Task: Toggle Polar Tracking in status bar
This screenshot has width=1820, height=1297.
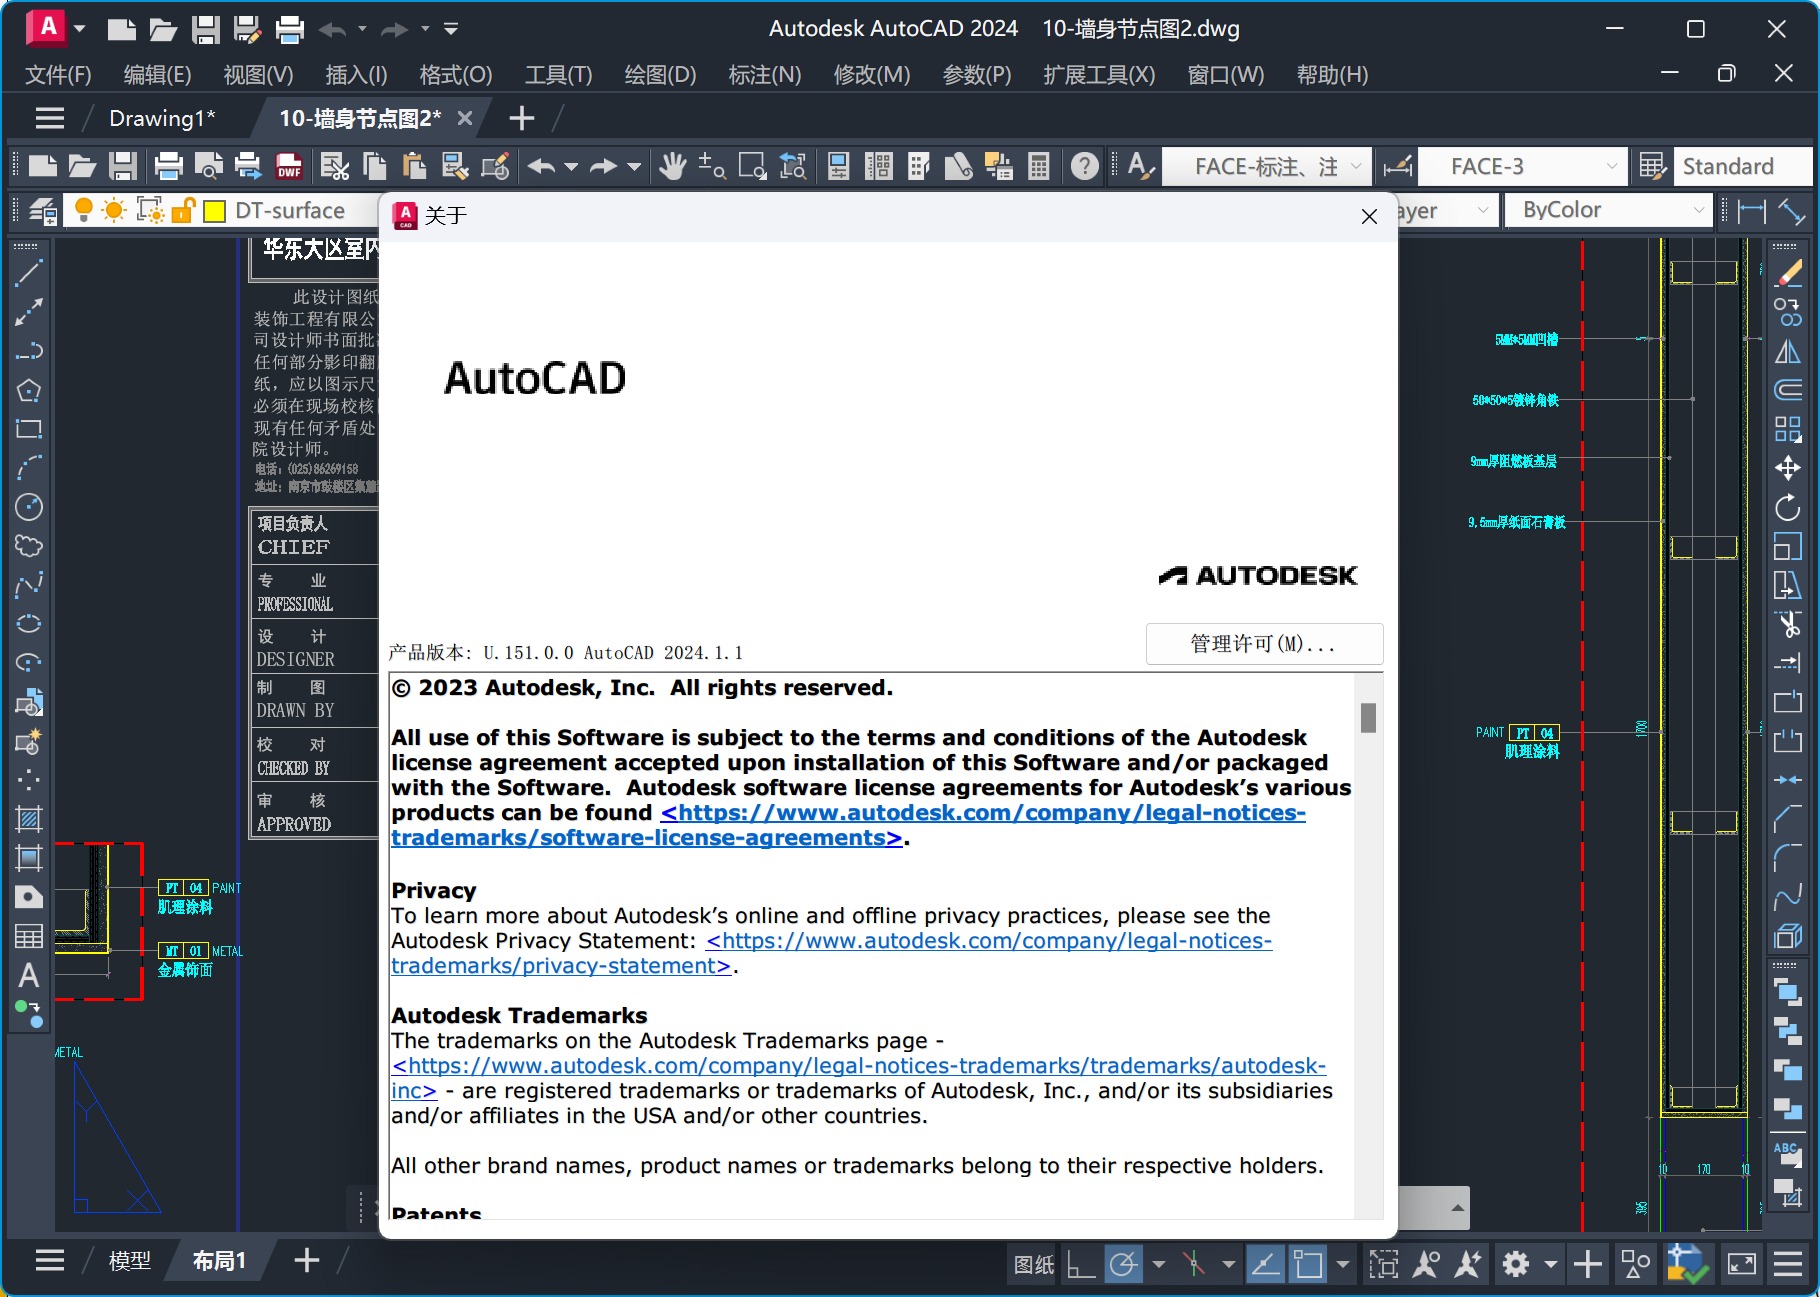Action: coord(1124,1264)
